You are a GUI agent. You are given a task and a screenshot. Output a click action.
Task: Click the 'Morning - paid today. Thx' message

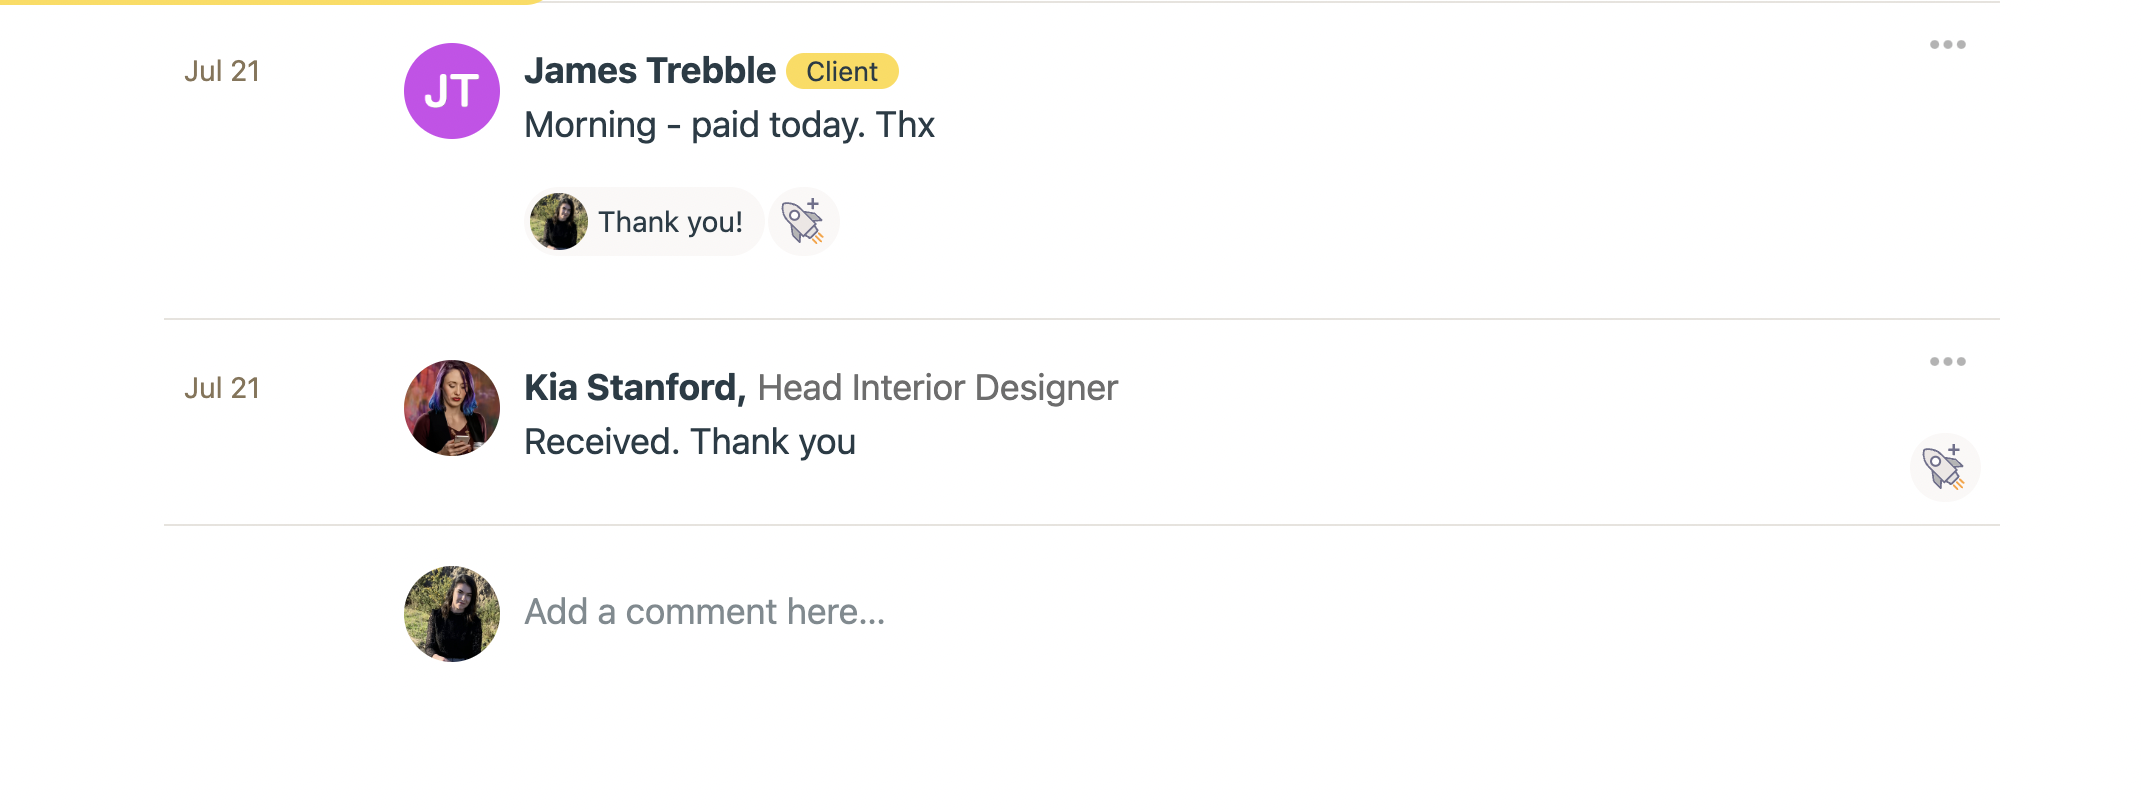pyautogui.click(x=729, y=125)
